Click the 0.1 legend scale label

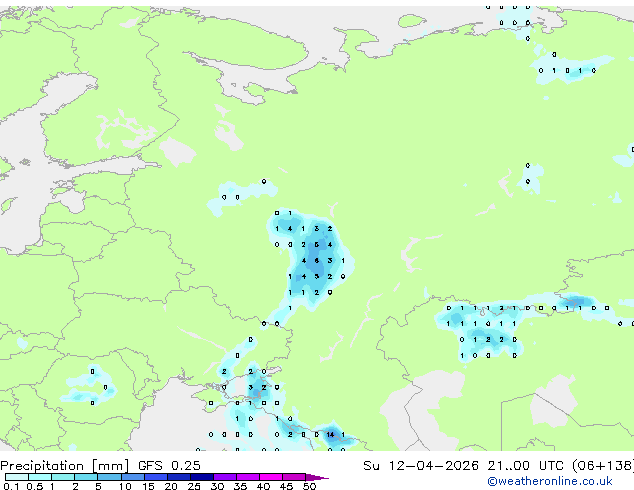[x=11, y=486]
